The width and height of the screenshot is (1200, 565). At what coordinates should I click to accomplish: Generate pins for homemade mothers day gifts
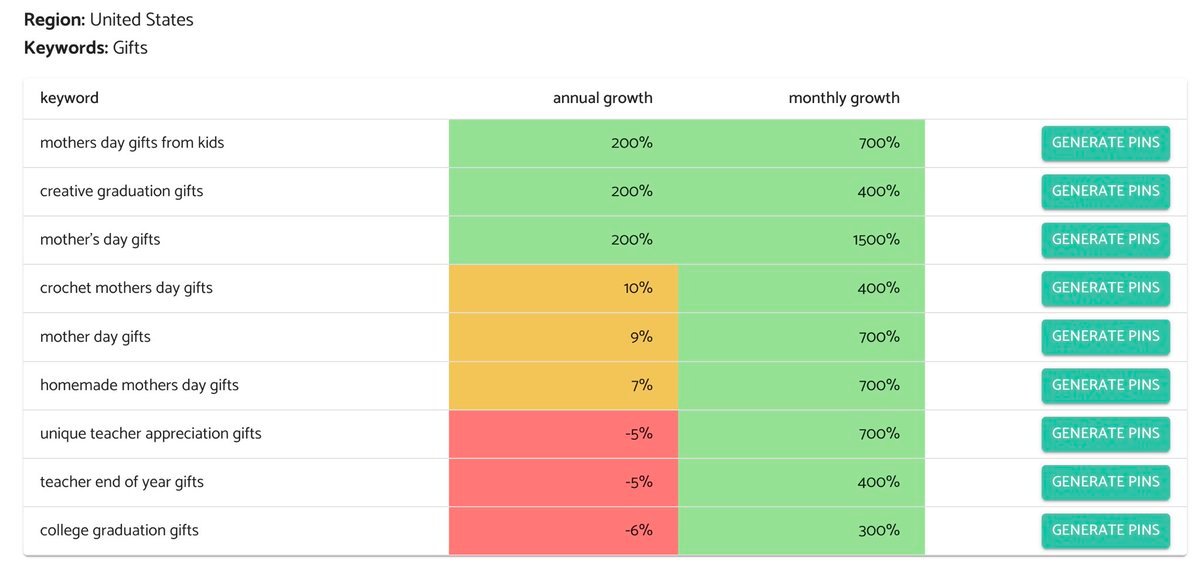point(1105,385)
